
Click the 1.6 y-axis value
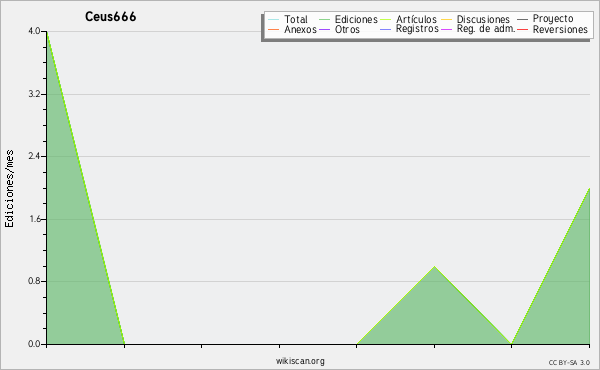[34, 219]
